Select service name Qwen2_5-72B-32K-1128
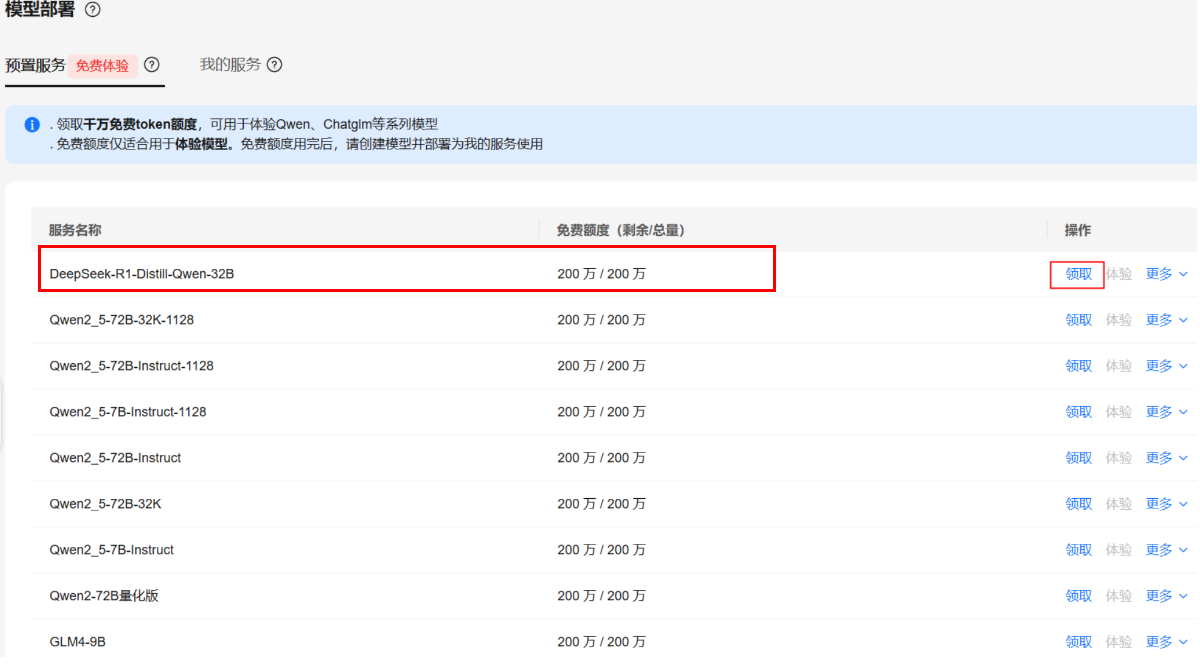Viewport: 1200px width, 669px height. (122, 320)
